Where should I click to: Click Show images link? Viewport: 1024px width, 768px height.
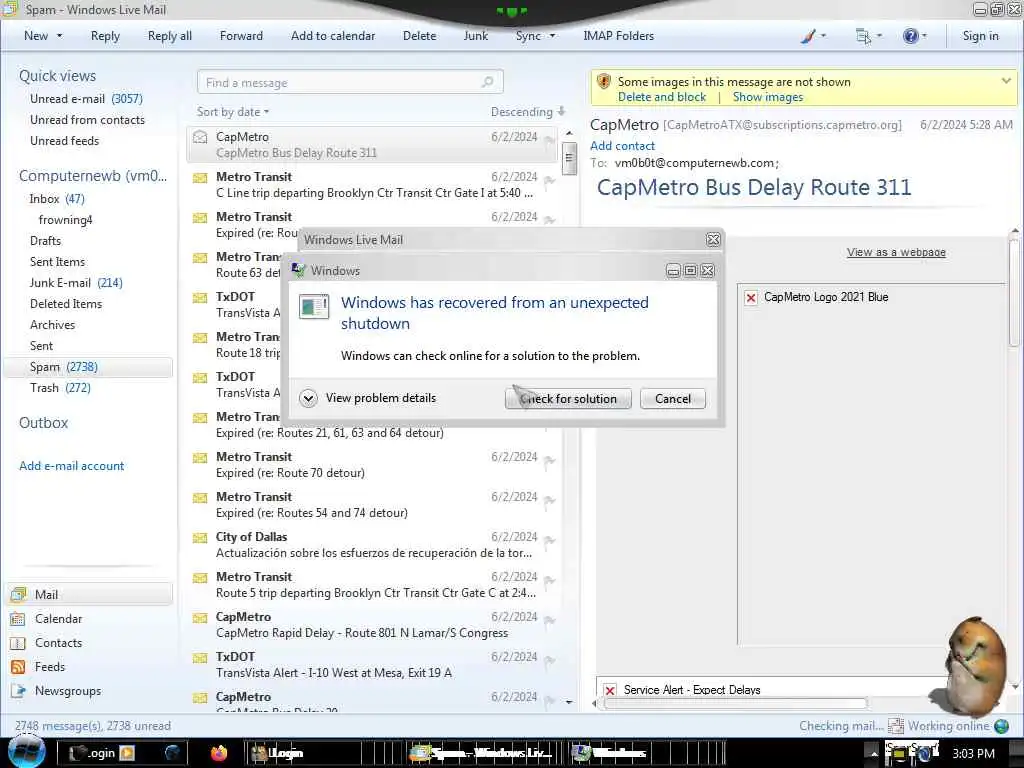767,97
